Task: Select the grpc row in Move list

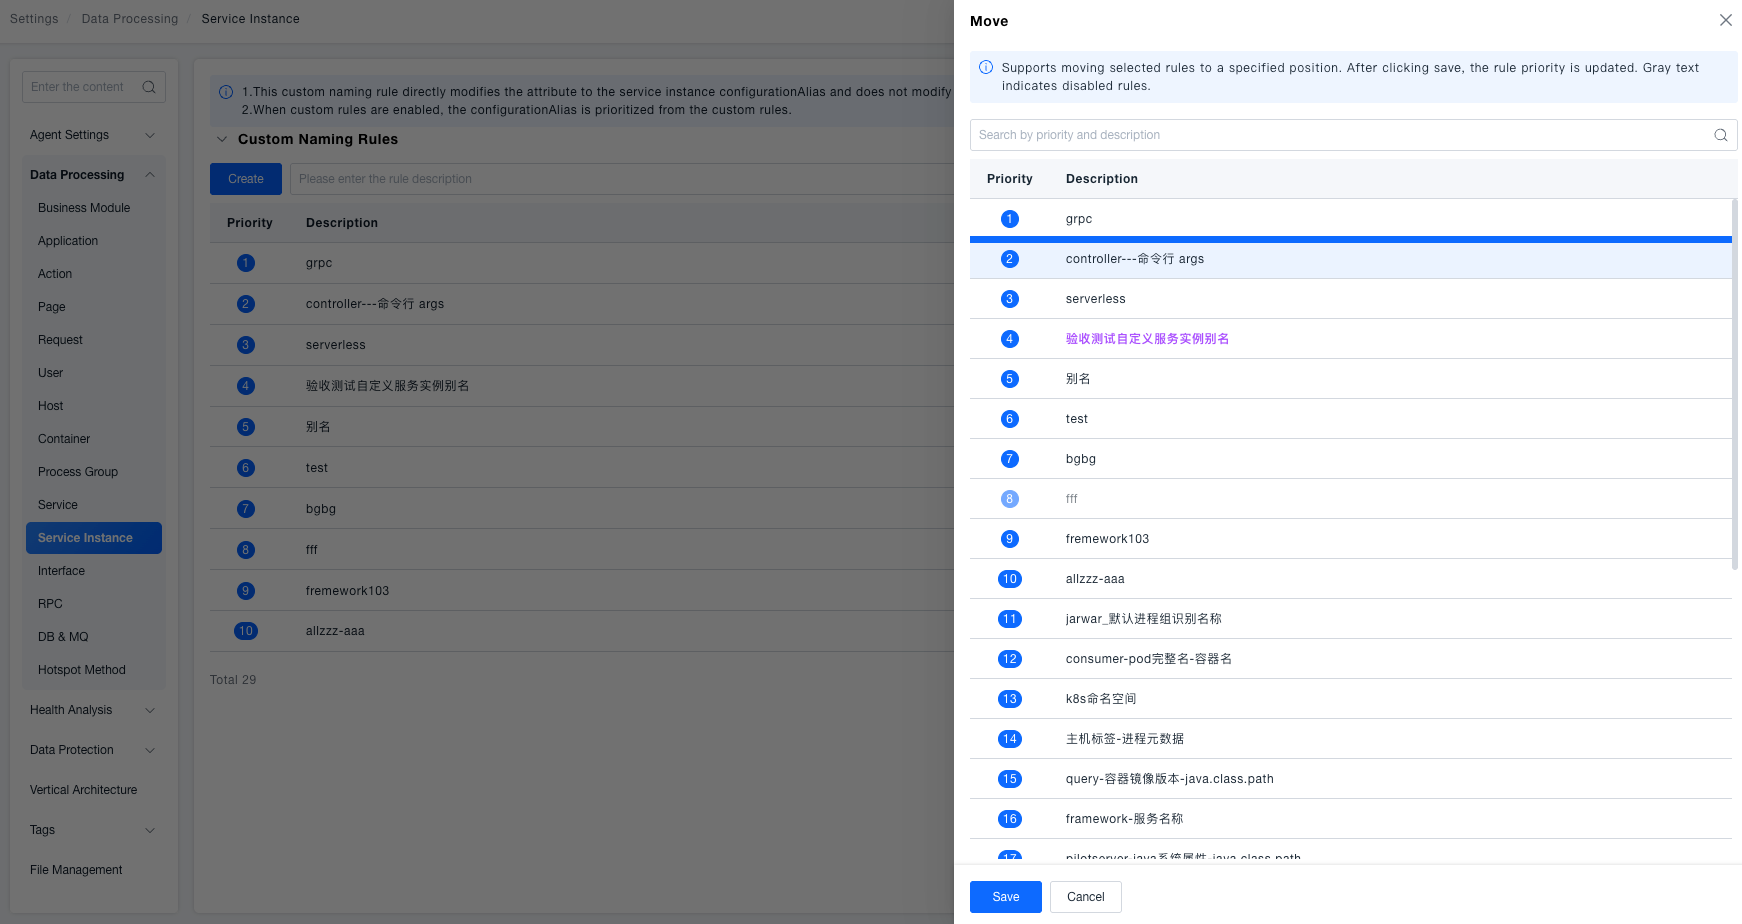Action: click(1351, 219)
